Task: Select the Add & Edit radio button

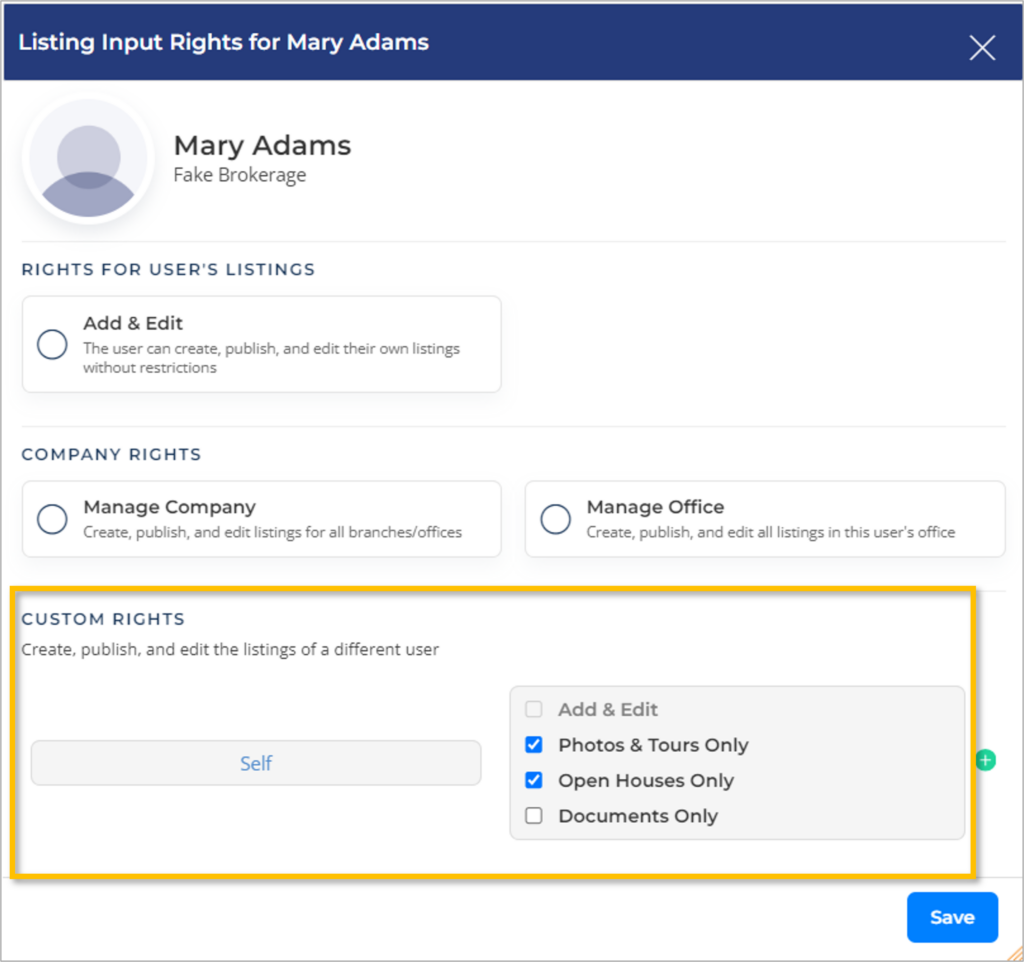Action: point(52,345)
